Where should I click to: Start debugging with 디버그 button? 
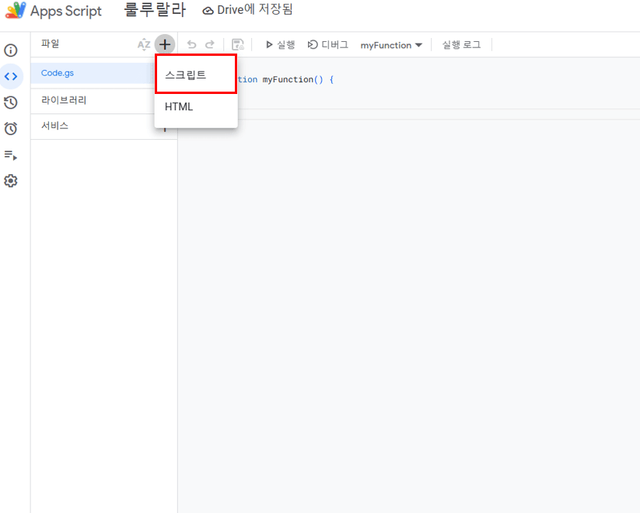328,45
